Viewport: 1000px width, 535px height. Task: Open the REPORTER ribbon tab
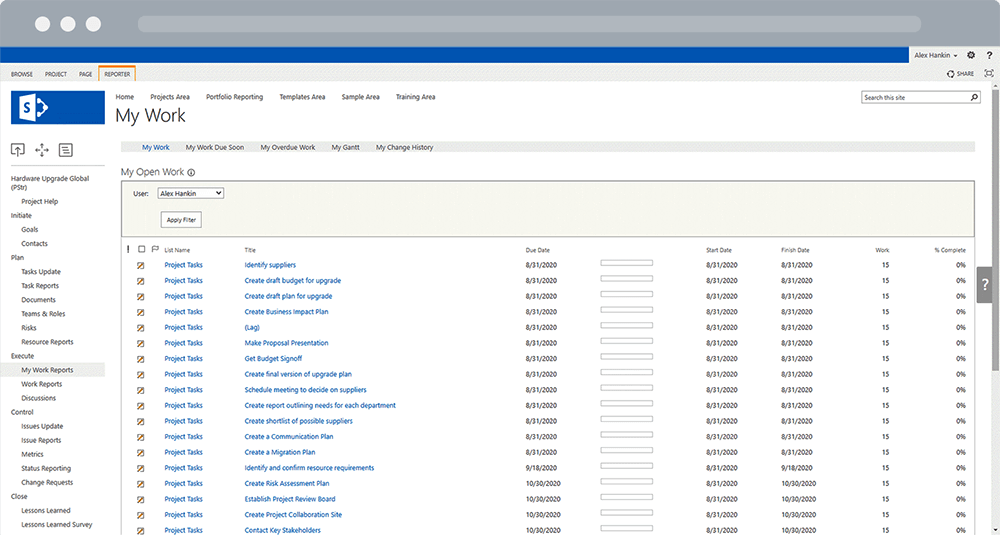(117, 74)
